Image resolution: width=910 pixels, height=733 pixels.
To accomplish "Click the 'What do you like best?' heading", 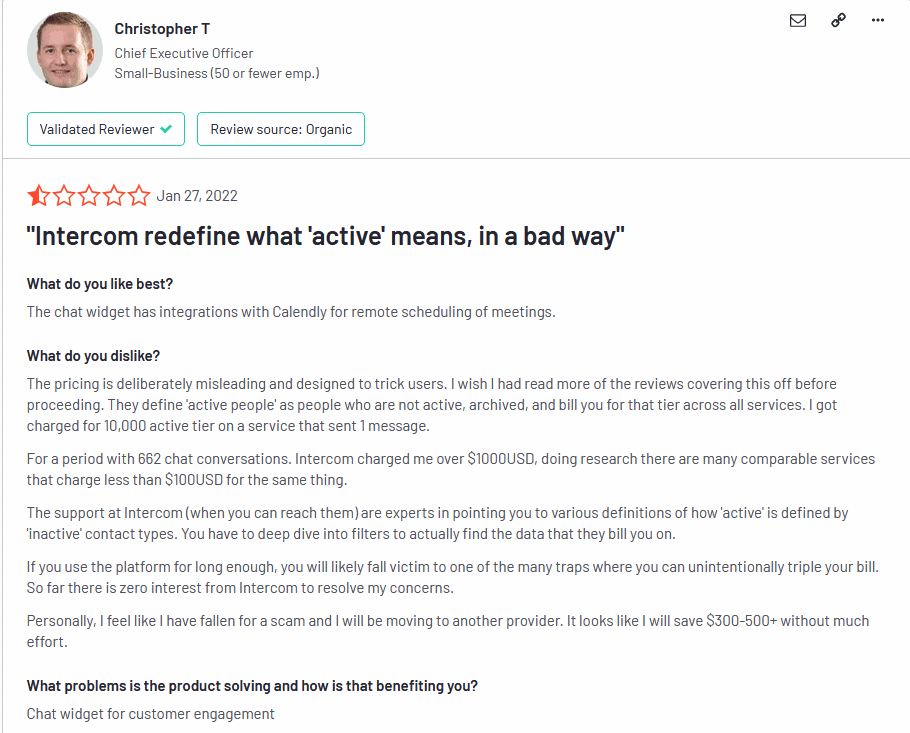I will (x=100, y=284).
